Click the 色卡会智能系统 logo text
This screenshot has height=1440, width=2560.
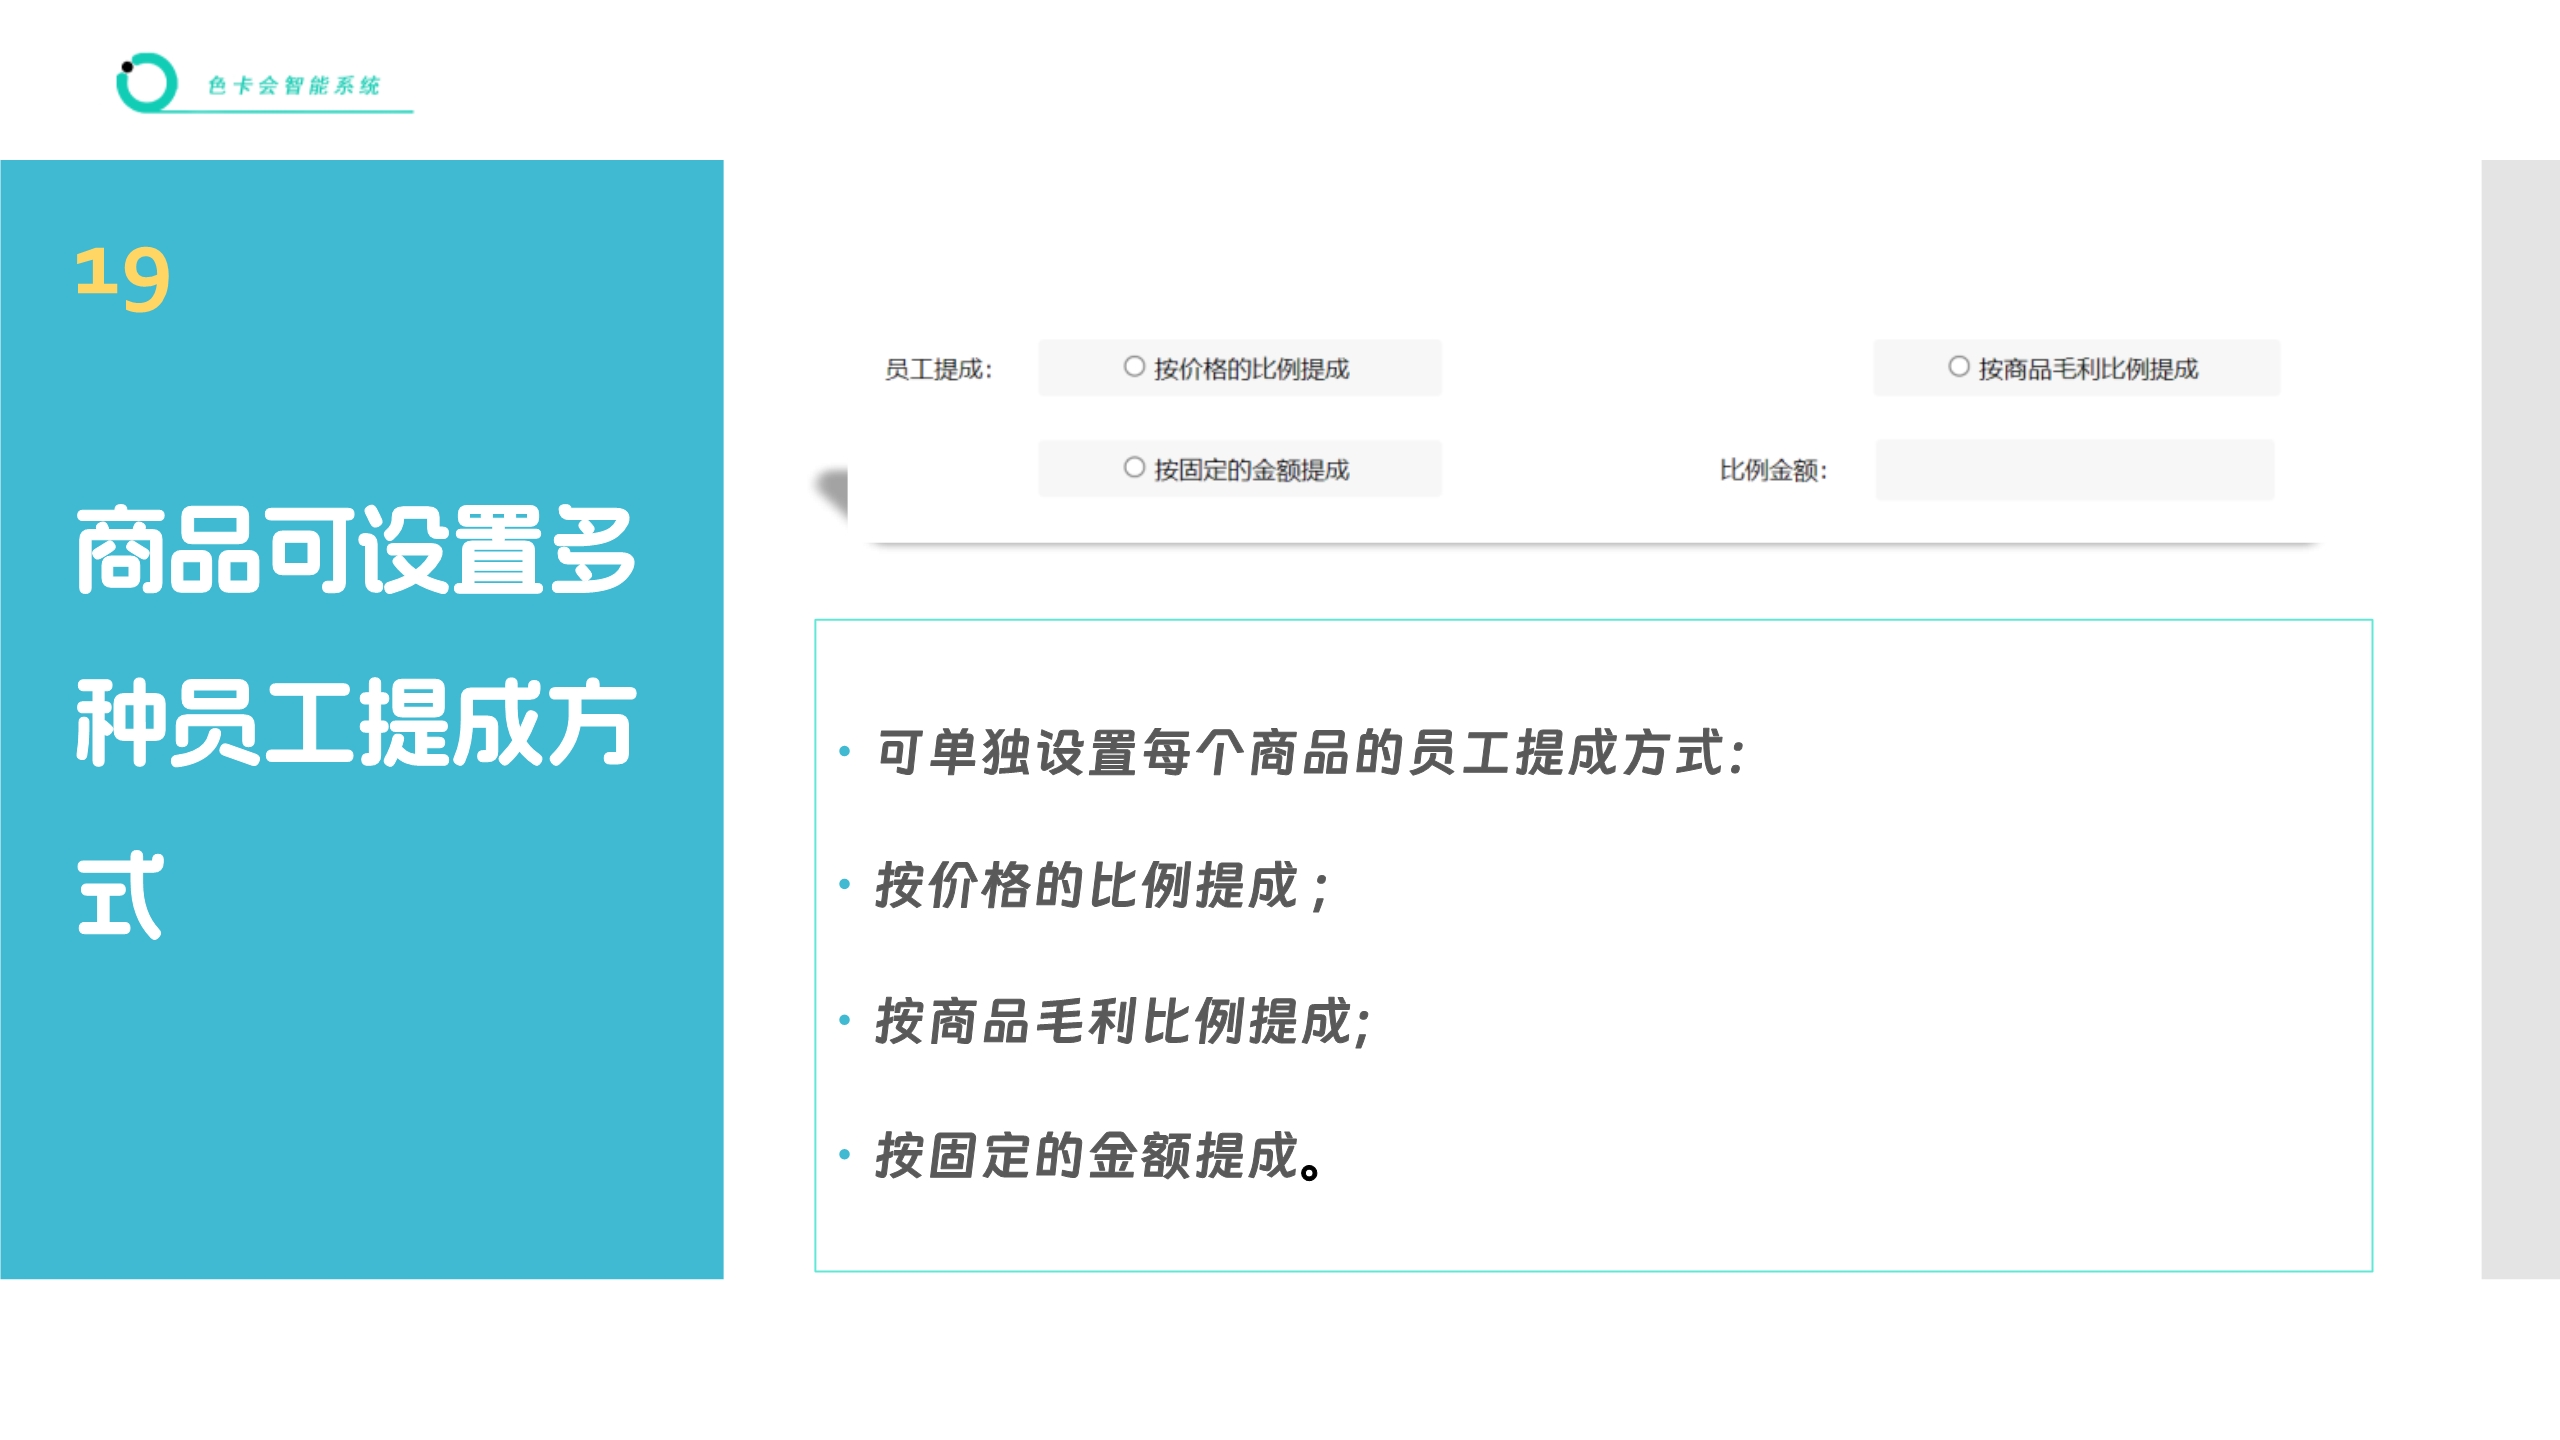(x=294, y=85)
